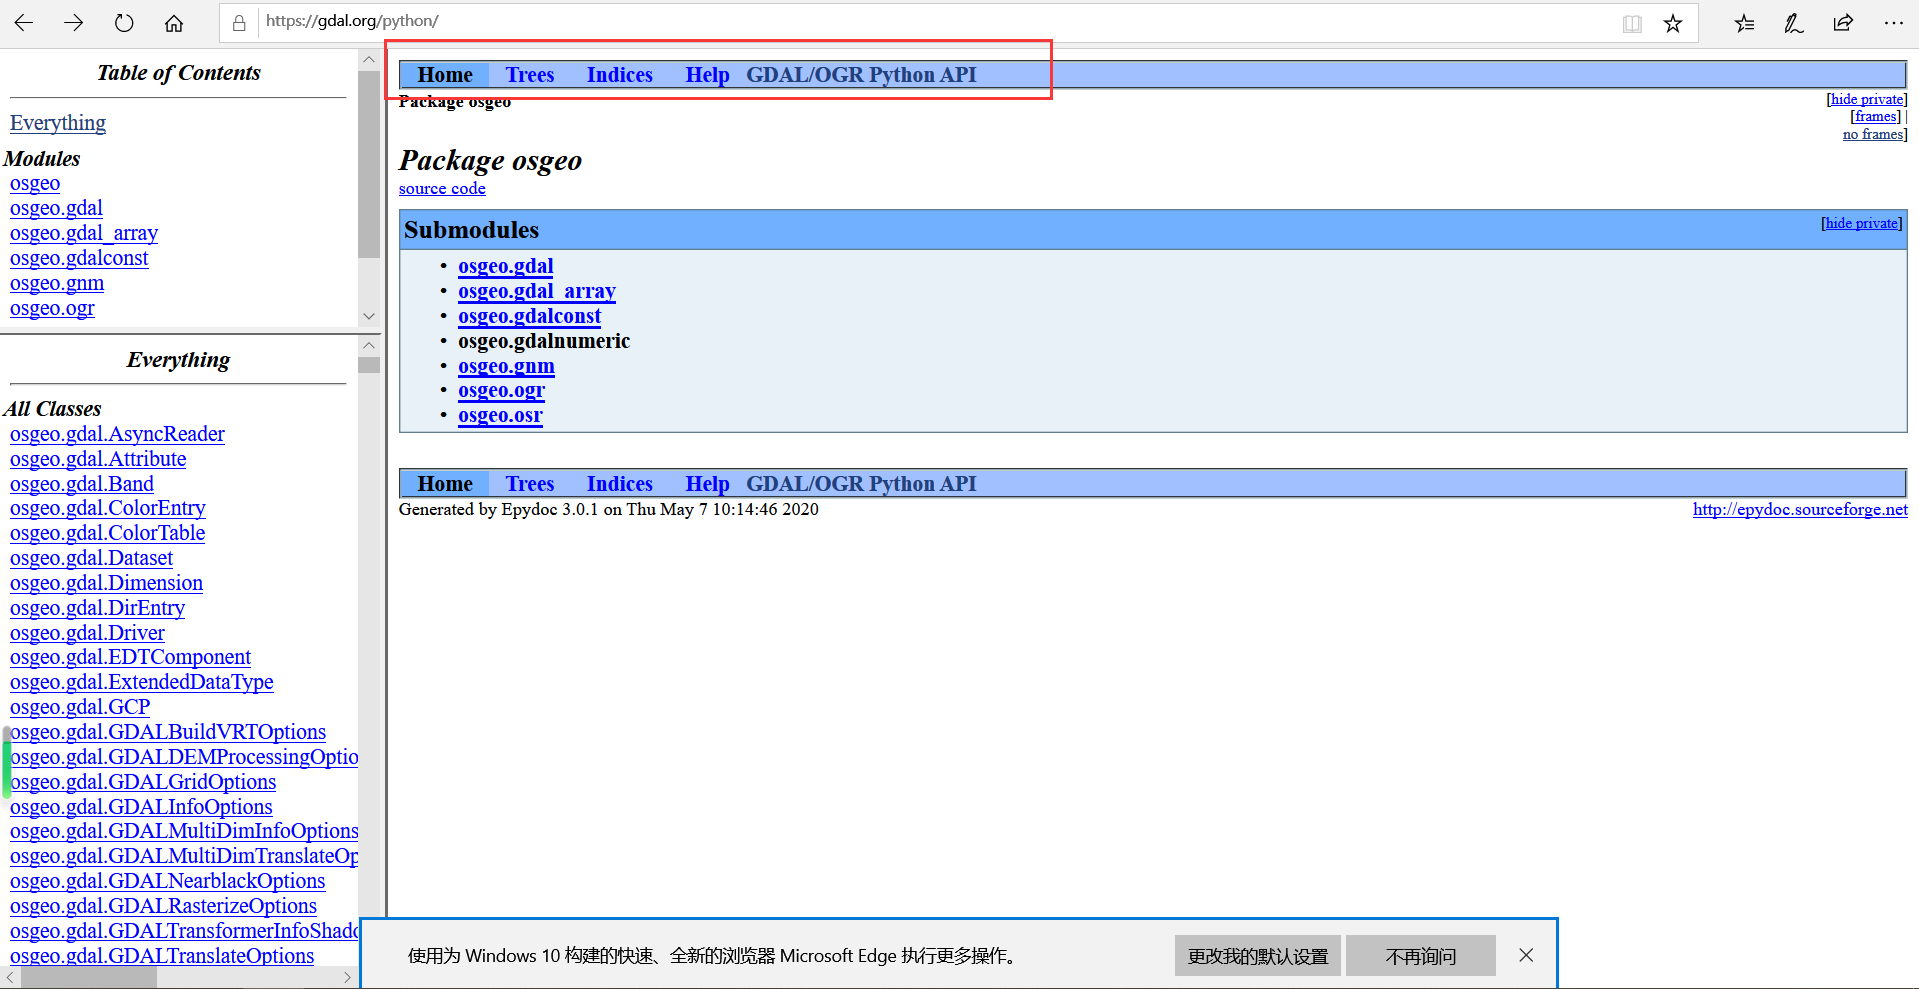
Task: Toggle hide private in Submodules header
Action: coord(1861,222)
